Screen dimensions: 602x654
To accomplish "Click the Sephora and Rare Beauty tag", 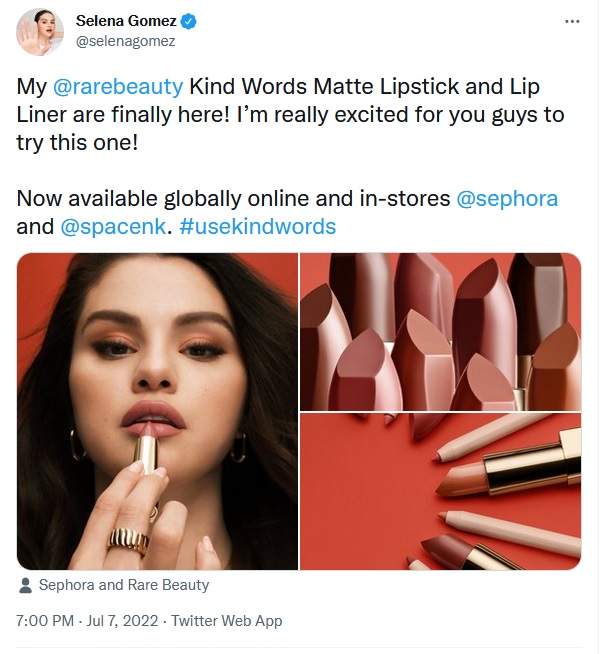I will (x=124, y=585).
